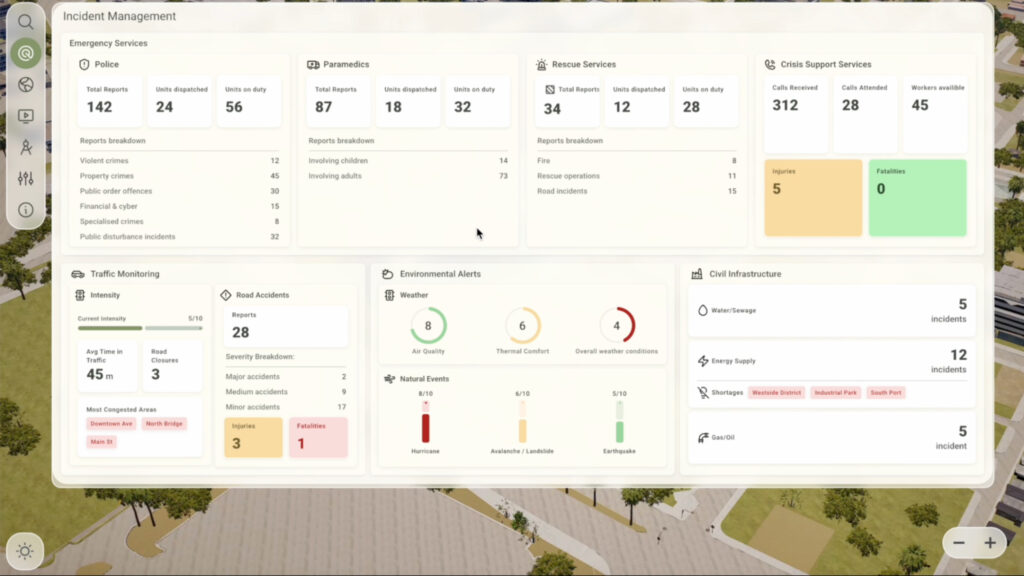Open the search icon in sidebar
The width and height of the screenshot is (1024, 576).
point(25,22)
